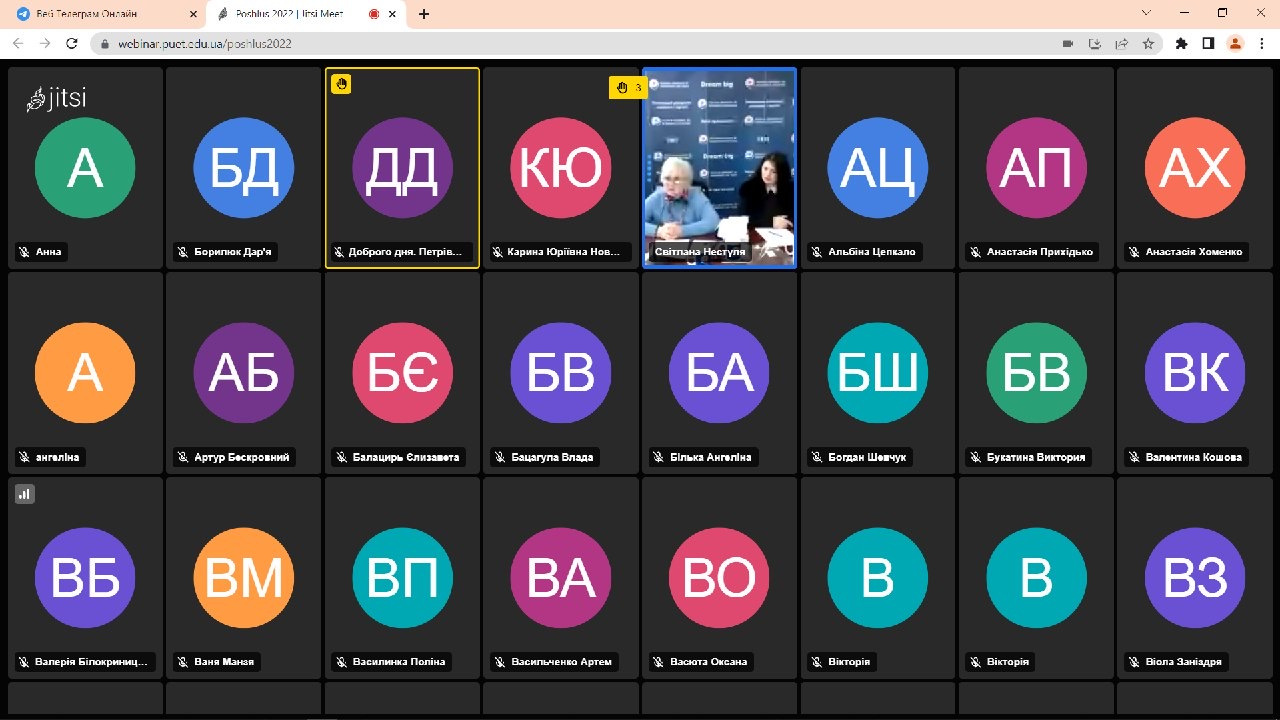Click the camera permission icon in address bar
The width and height of the screenshot is (1280, 720).
pyautogui.click(x=1068, y=44)
